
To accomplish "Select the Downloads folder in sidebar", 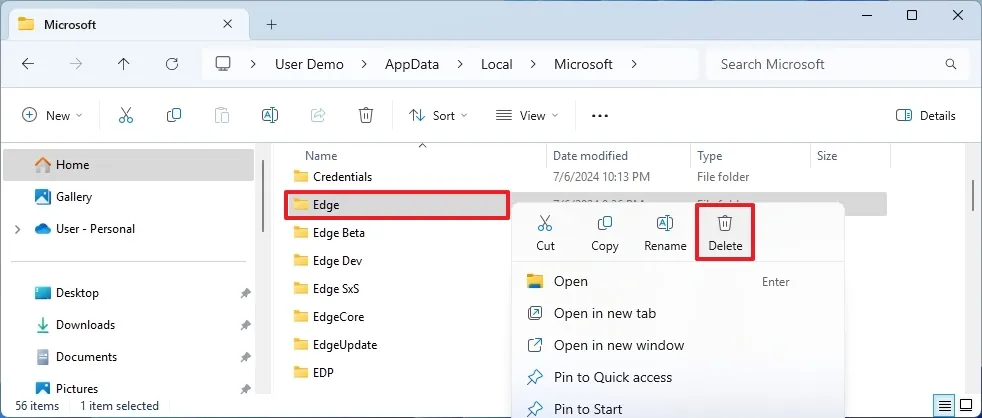I will point(85,325).
